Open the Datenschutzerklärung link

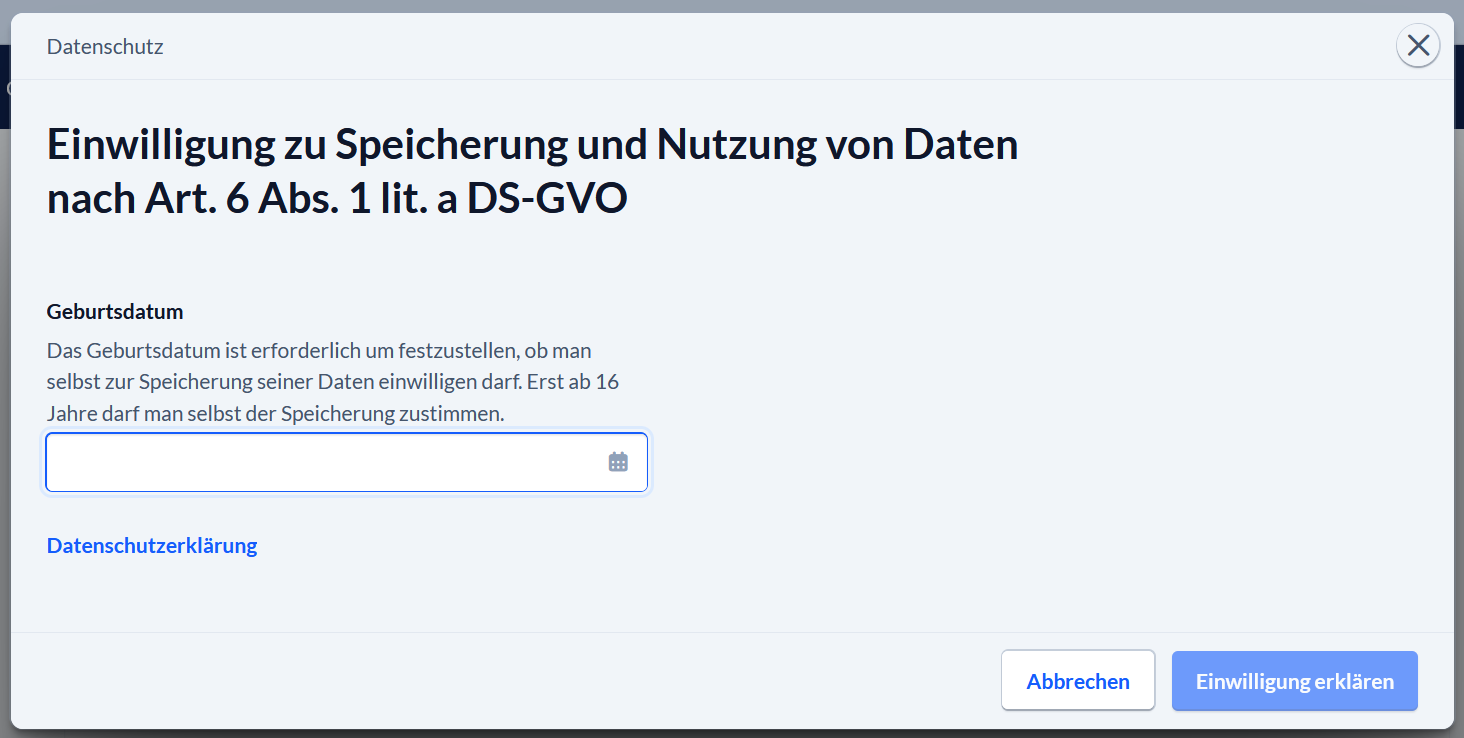tap(152, 546)
